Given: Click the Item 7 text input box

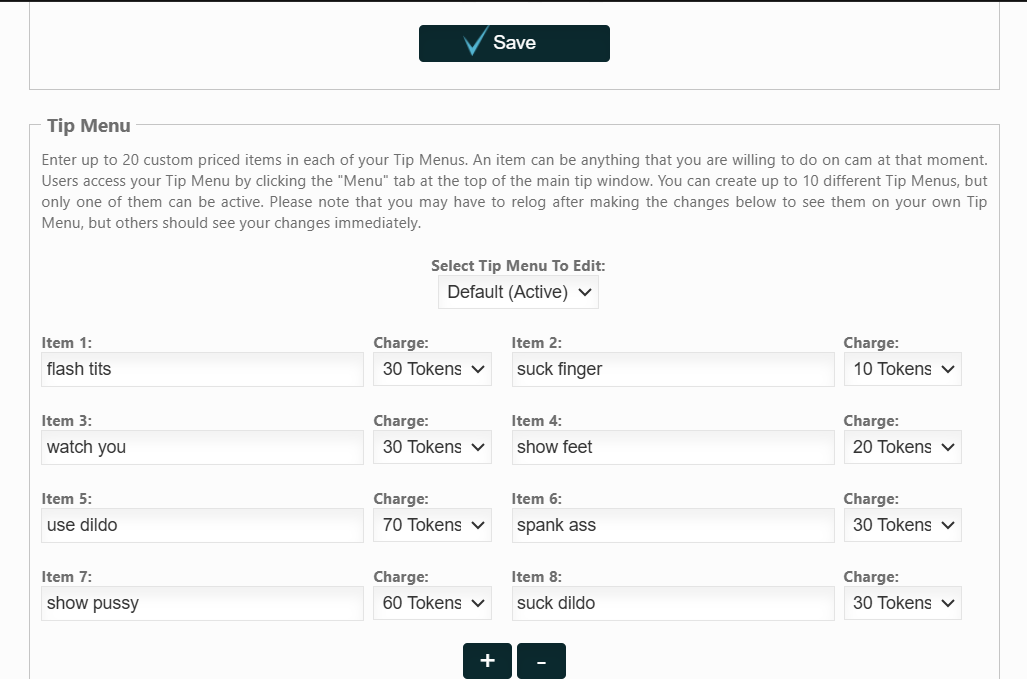Looking at the screenshot, I should 202,603.
